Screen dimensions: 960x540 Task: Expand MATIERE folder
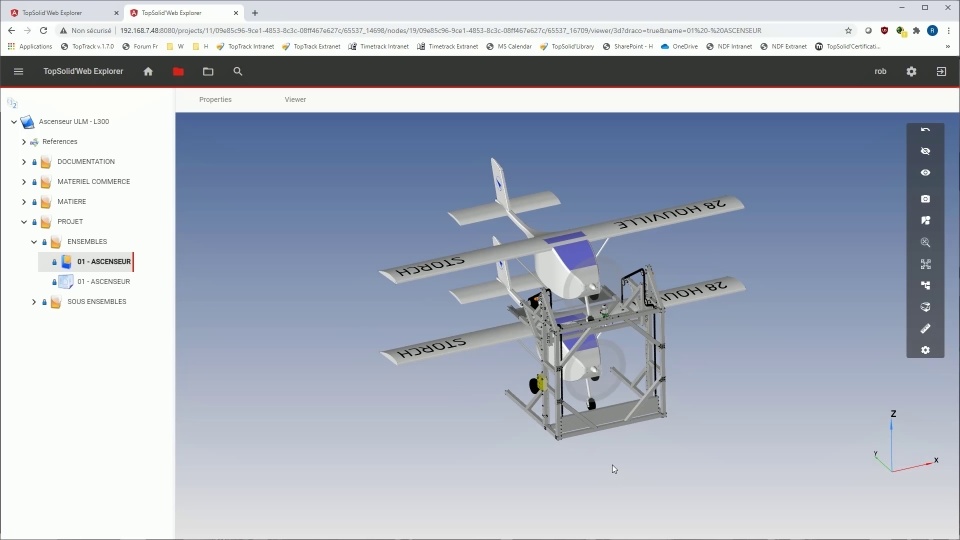pyautogui.click(x=24, y=202)
